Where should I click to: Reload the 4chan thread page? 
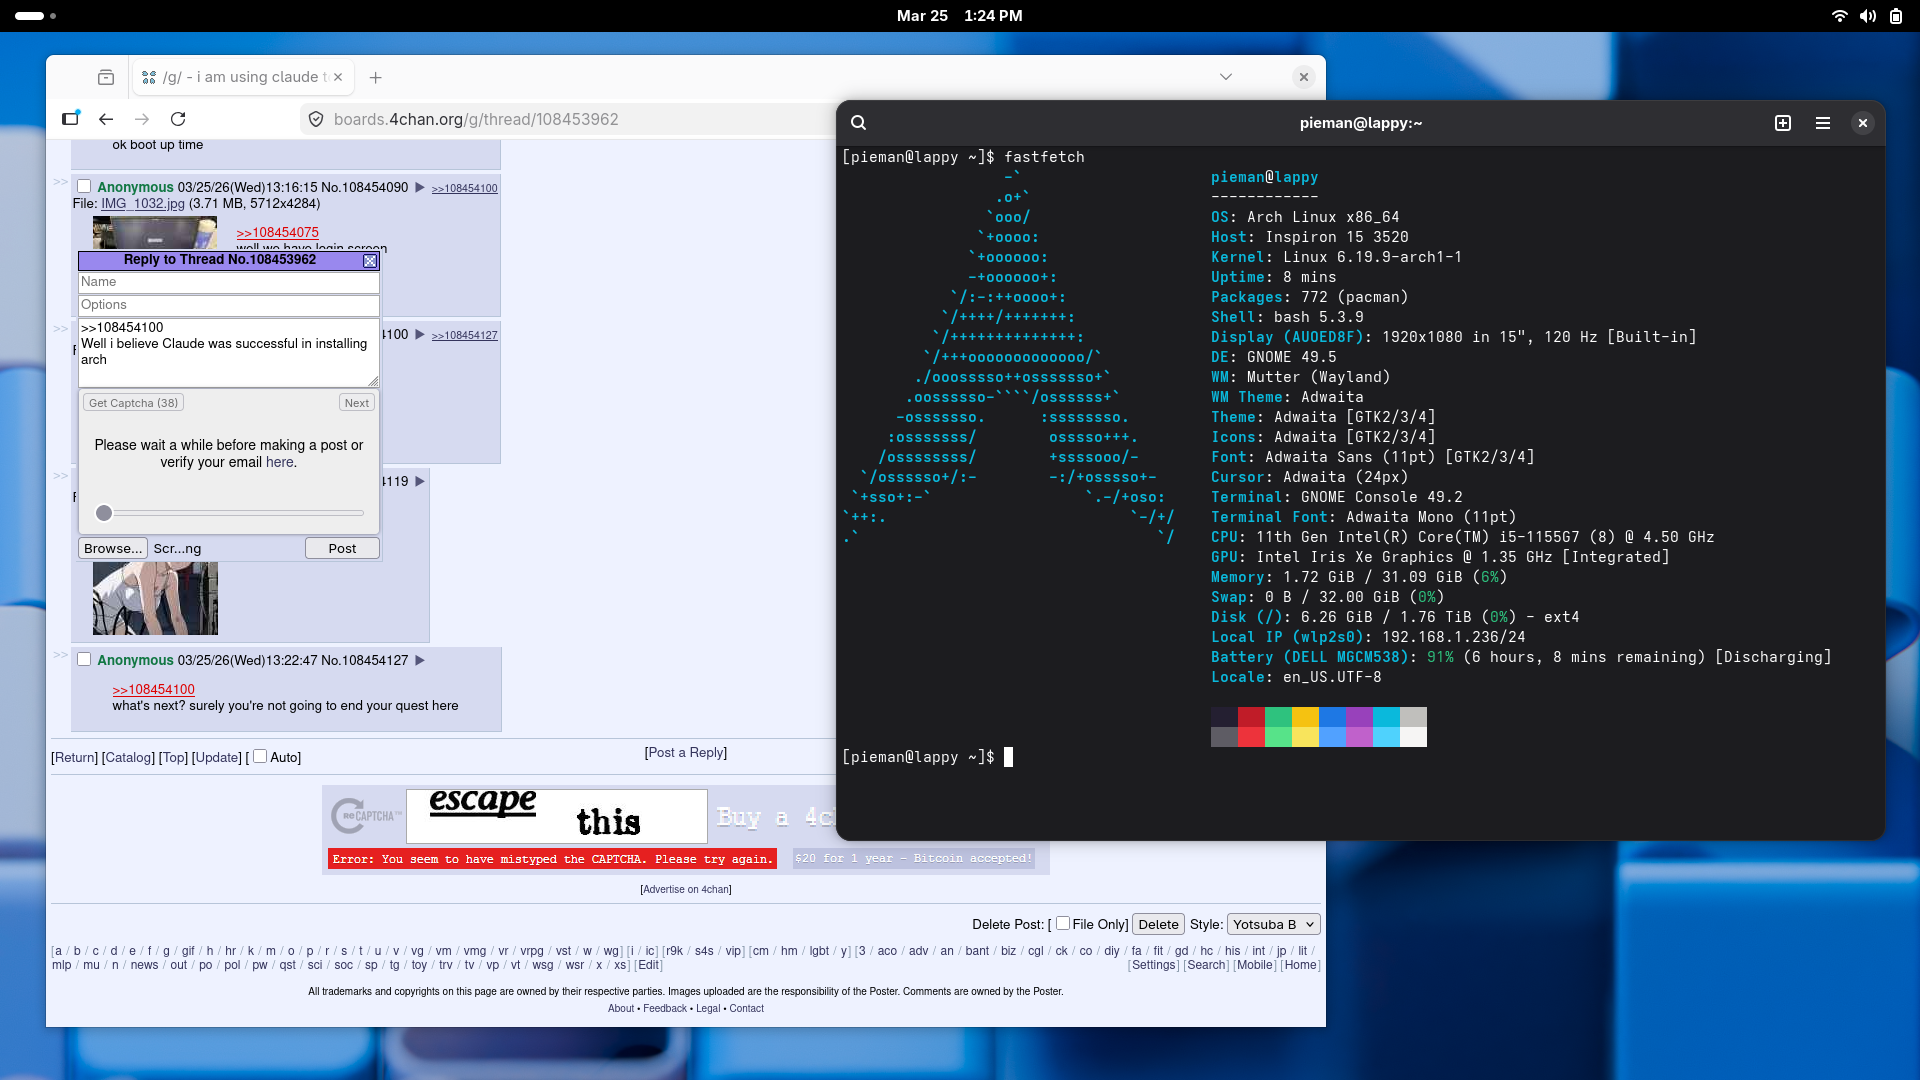(178, 119)
